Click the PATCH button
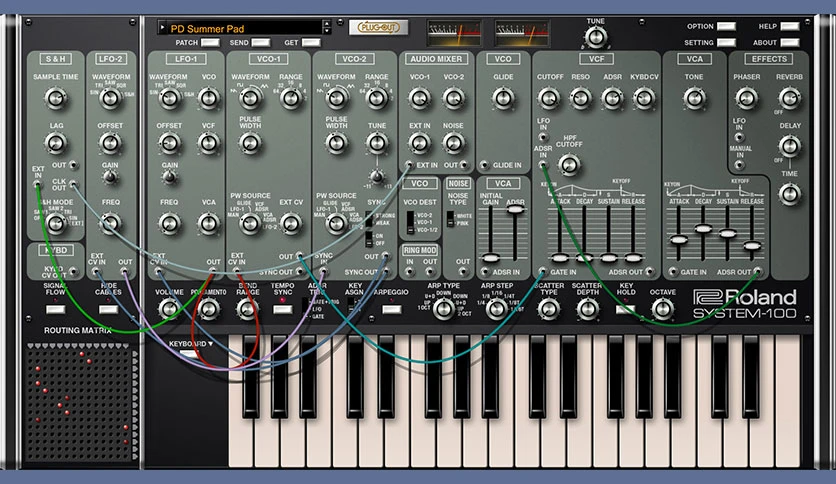The width and height of the screenshot is (836, 484). click(x=210, y=43)
